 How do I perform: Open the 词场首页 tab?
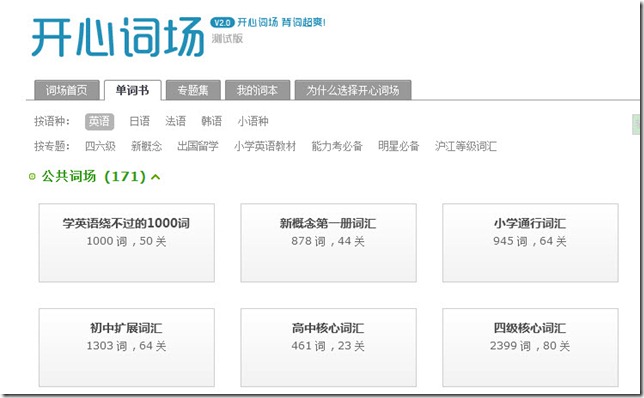coord(67,90)
